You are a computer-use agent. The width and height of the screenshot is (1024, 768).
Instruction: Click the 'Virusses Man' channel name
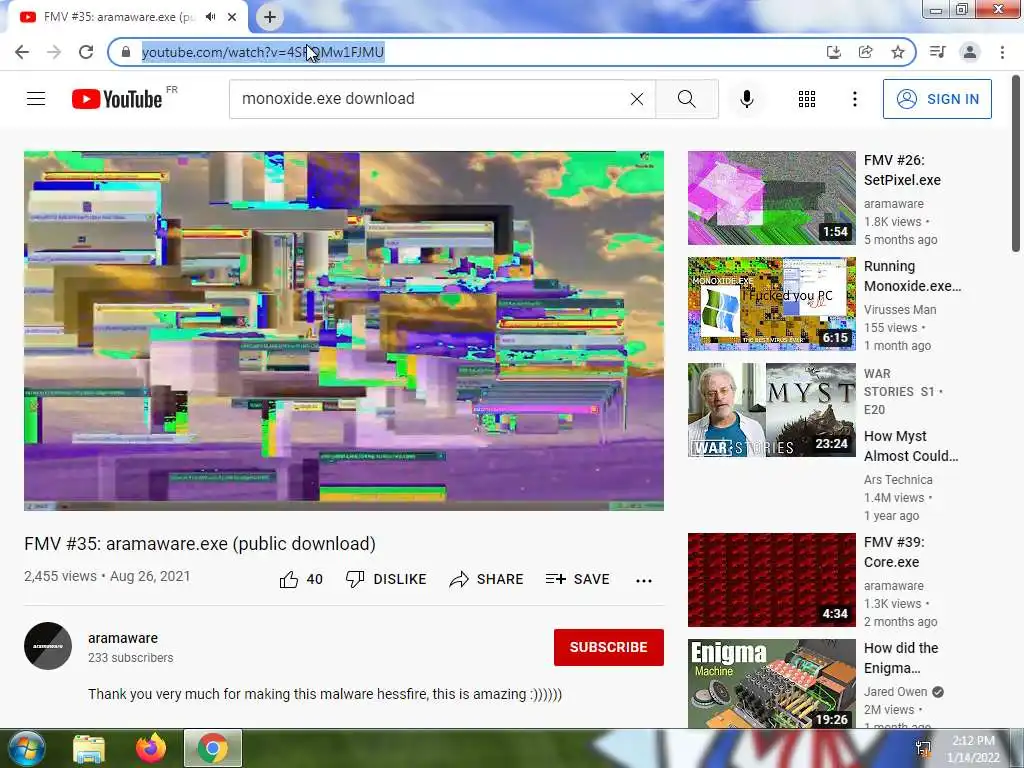(900, 310)
